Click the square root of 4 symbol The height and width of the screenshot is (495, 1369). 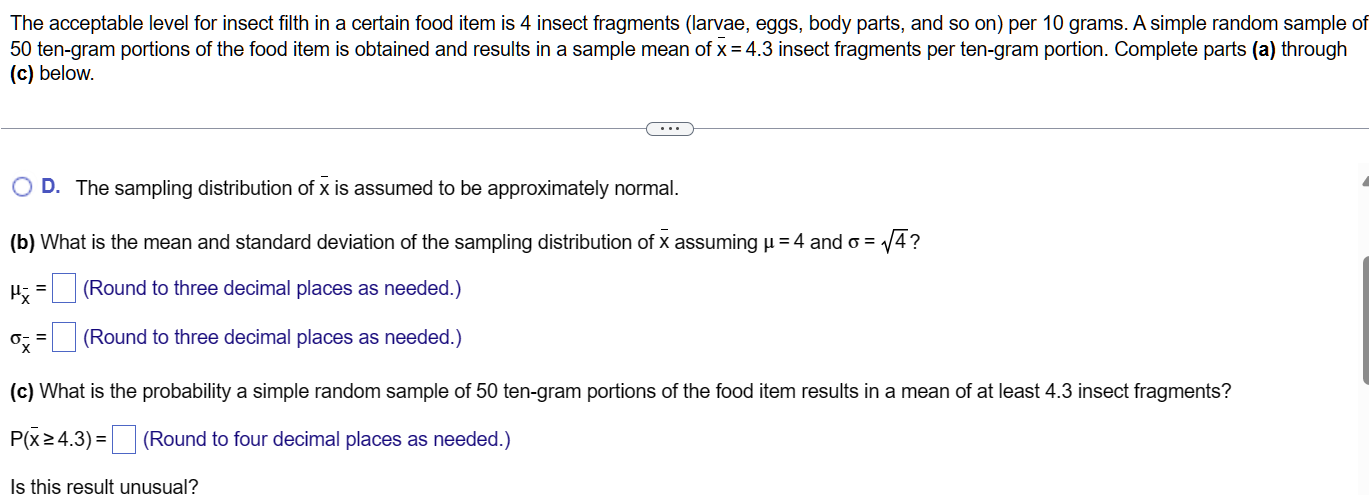tap(895, 242)
